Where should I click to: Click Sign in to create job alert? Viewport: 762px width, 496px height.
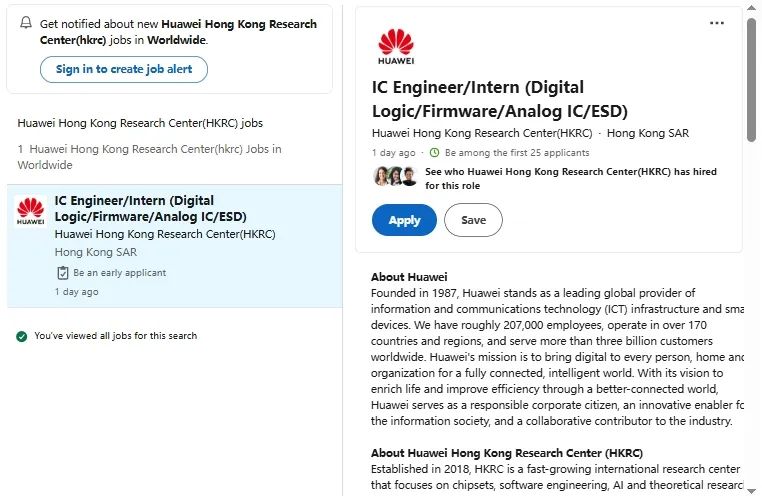(x=124, y=69)
